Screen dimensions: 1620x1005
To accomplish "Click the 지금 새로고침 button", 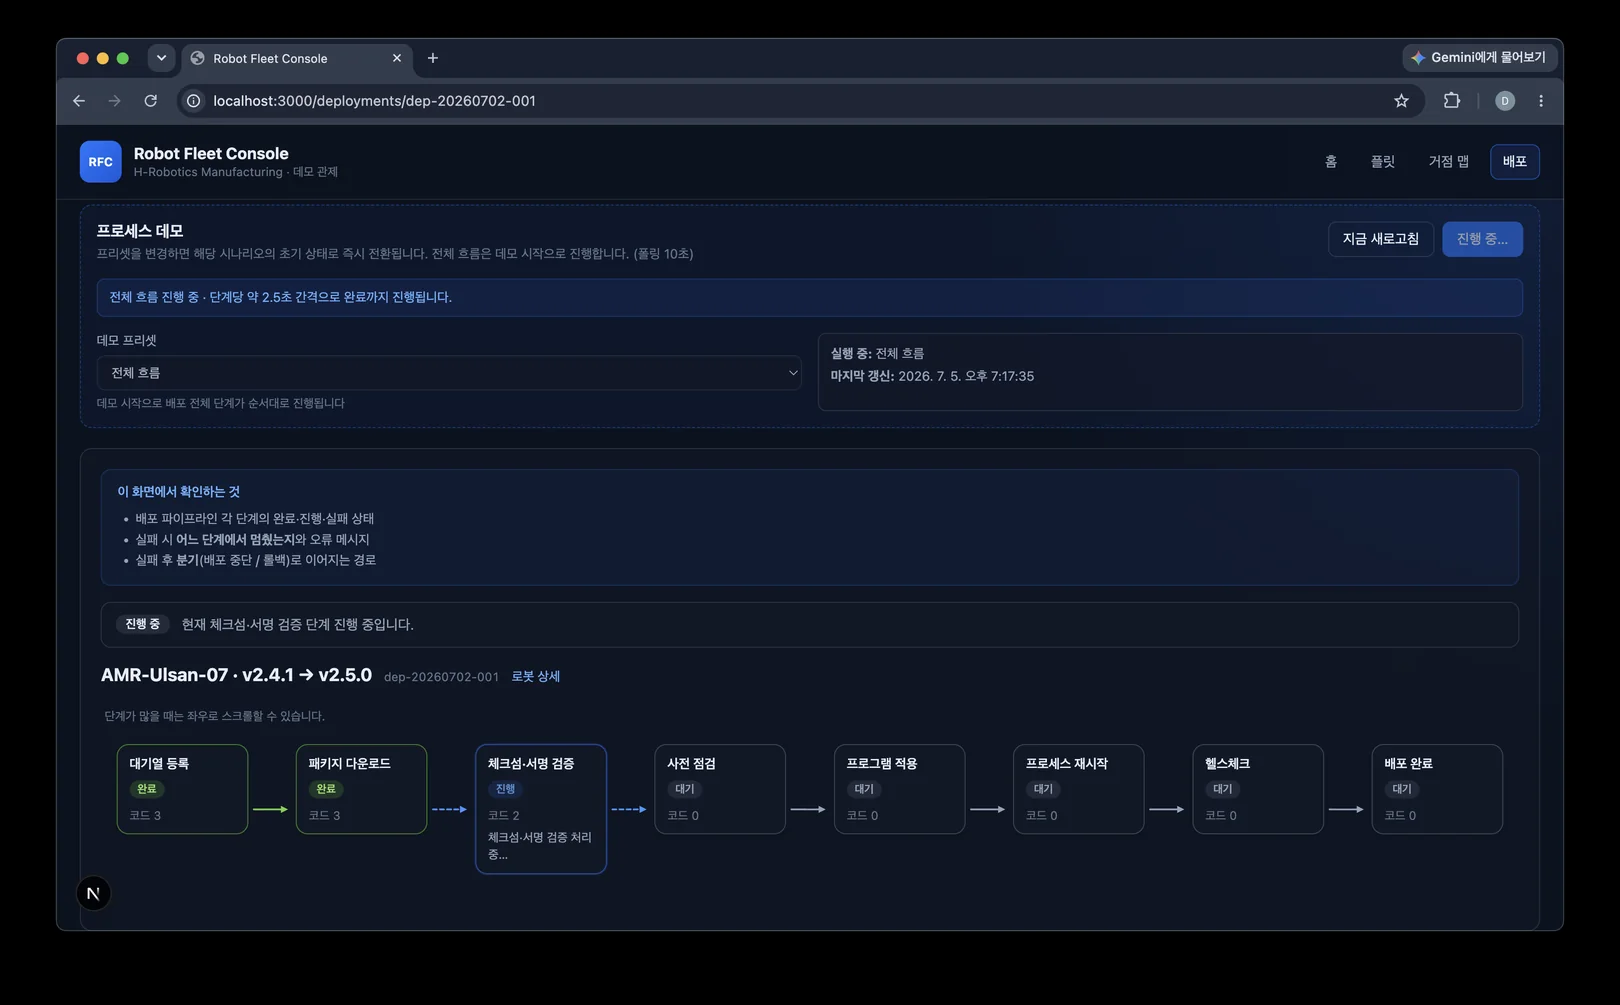I will pos(1381,239).
